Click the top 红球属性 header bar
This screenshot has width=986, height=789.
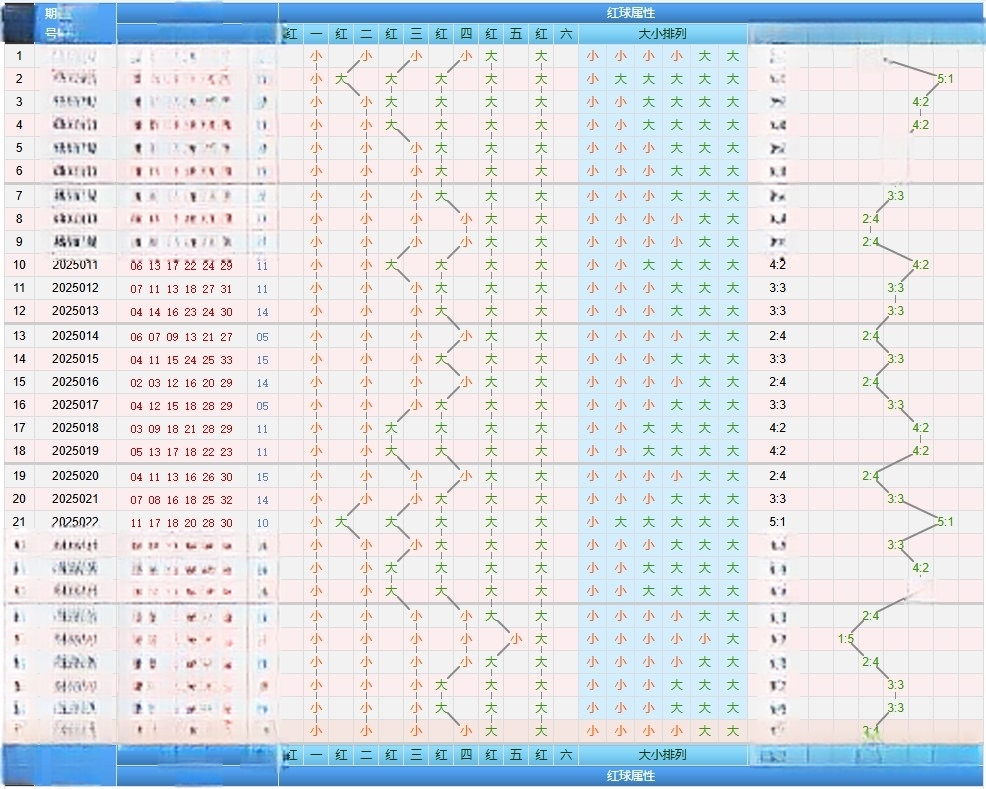point(630,12)
